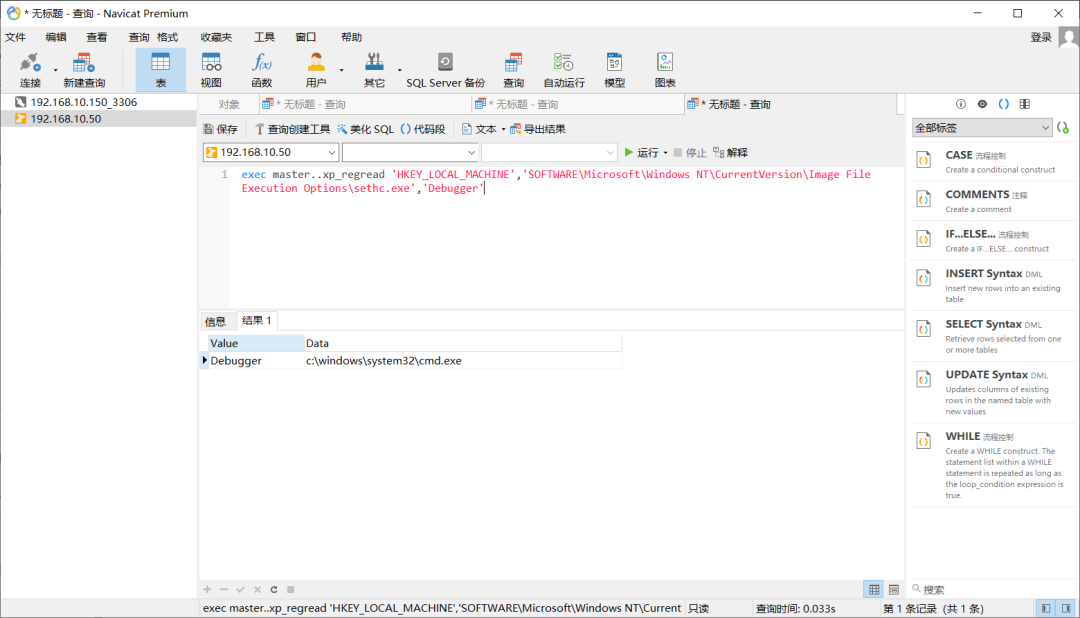Image resolution: width=1080 pixels, height=618 pixels.
Task: Click 代码段 snippet button
Action: (x=423, y=130)
